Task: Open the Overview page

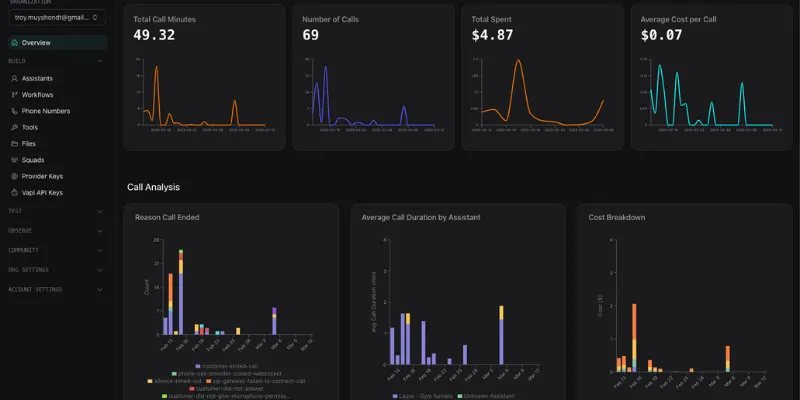Action: pyautogui.click(x=57, y=43)
